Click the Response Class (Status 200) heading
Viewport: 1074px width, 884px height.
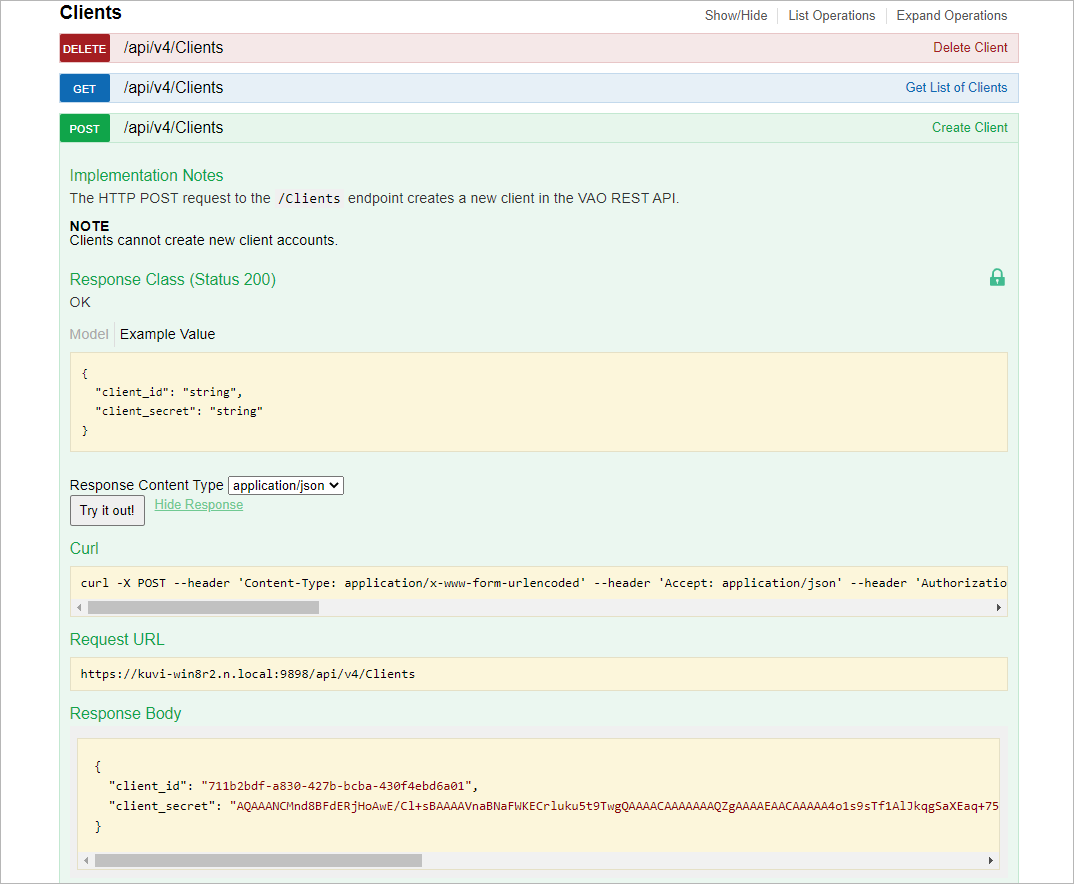(x=173, y=279)
